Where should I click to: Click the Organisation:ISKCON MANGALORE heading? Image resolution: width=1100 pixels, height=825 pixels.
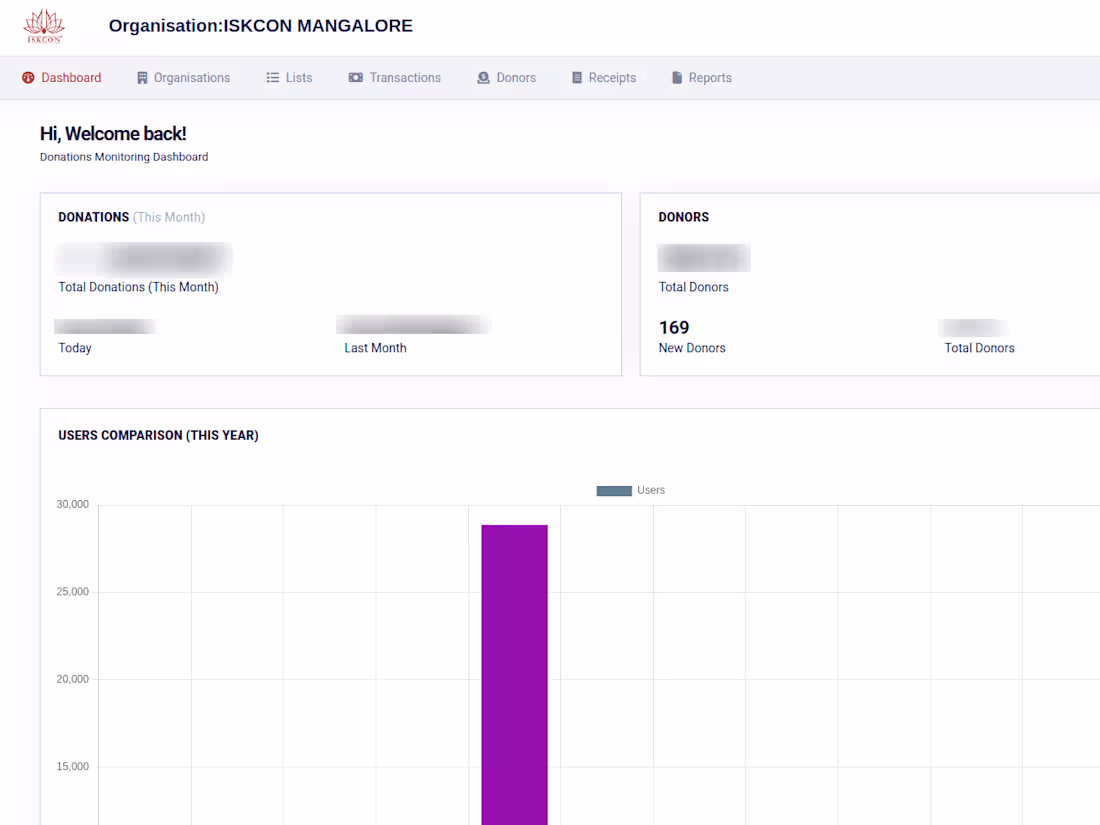(260, 26)
